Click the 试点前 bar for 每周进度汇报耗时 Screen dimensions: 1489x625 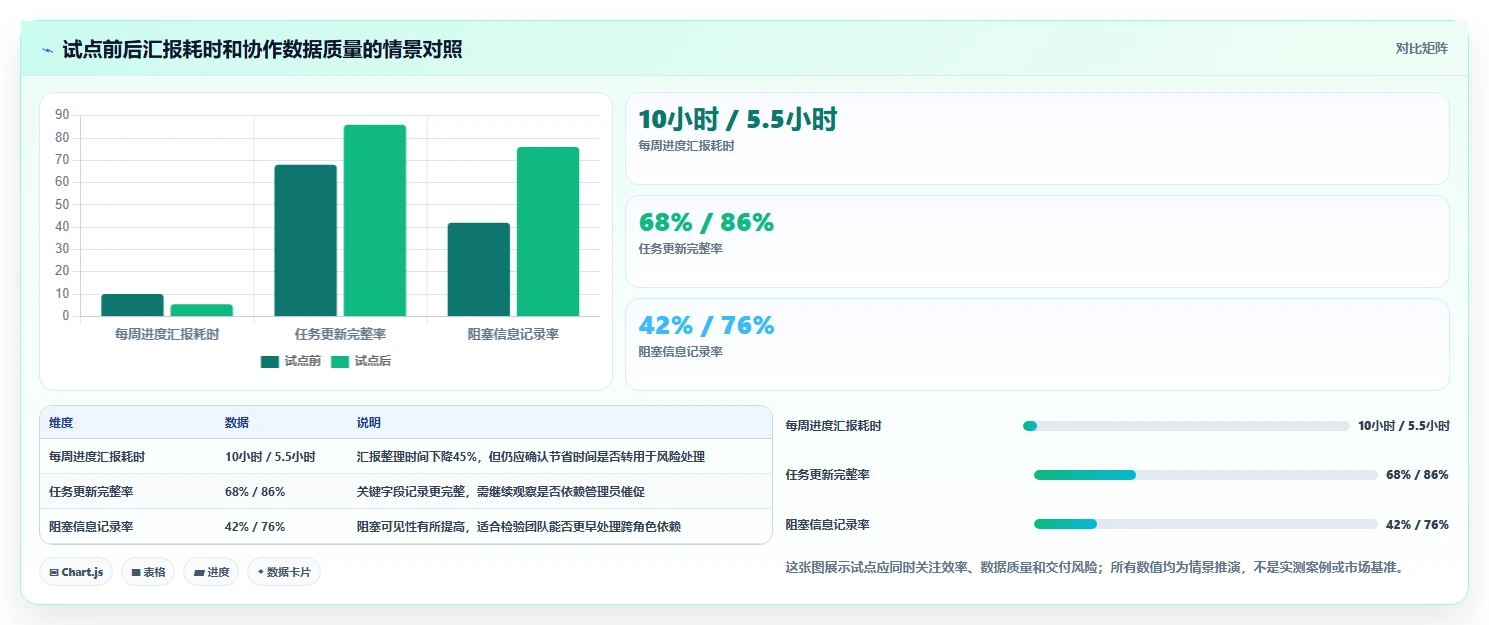pos(132,305)
